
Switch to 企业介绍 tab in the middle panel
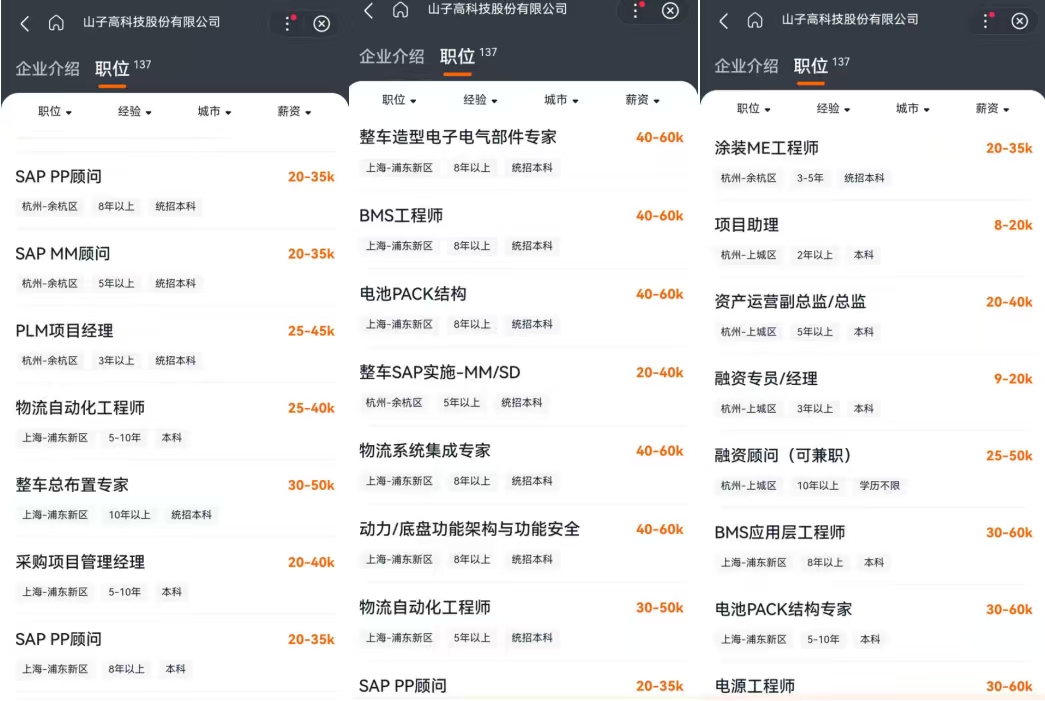pyautogui.click(x=392, y=57)
